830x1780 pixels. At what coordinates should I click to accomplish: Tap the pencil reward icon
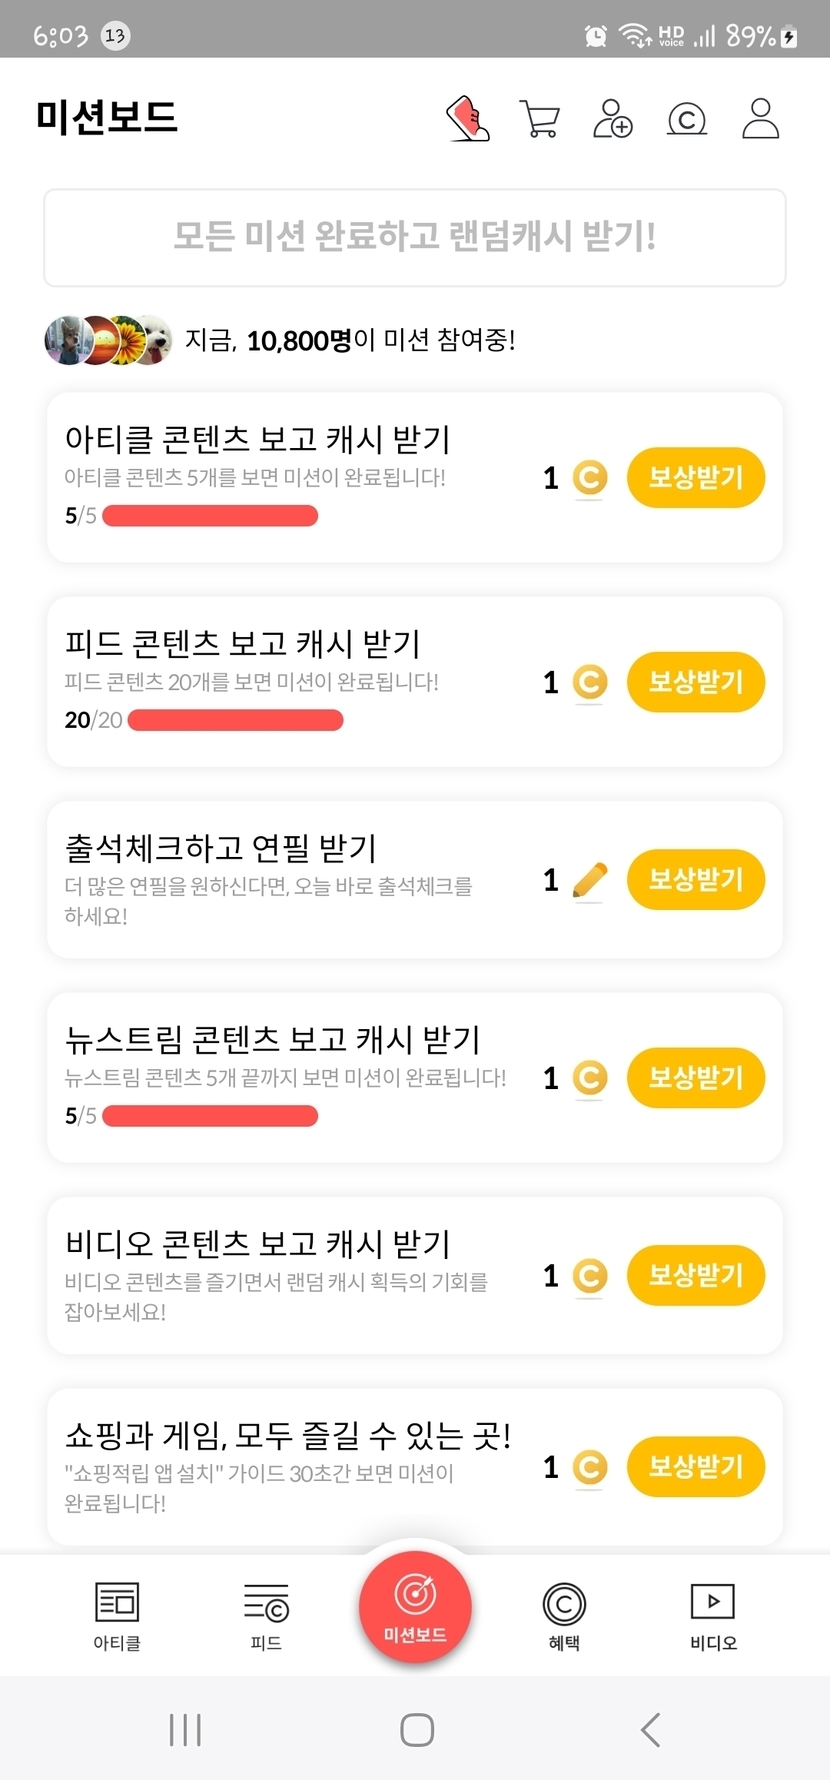(590, 880)
